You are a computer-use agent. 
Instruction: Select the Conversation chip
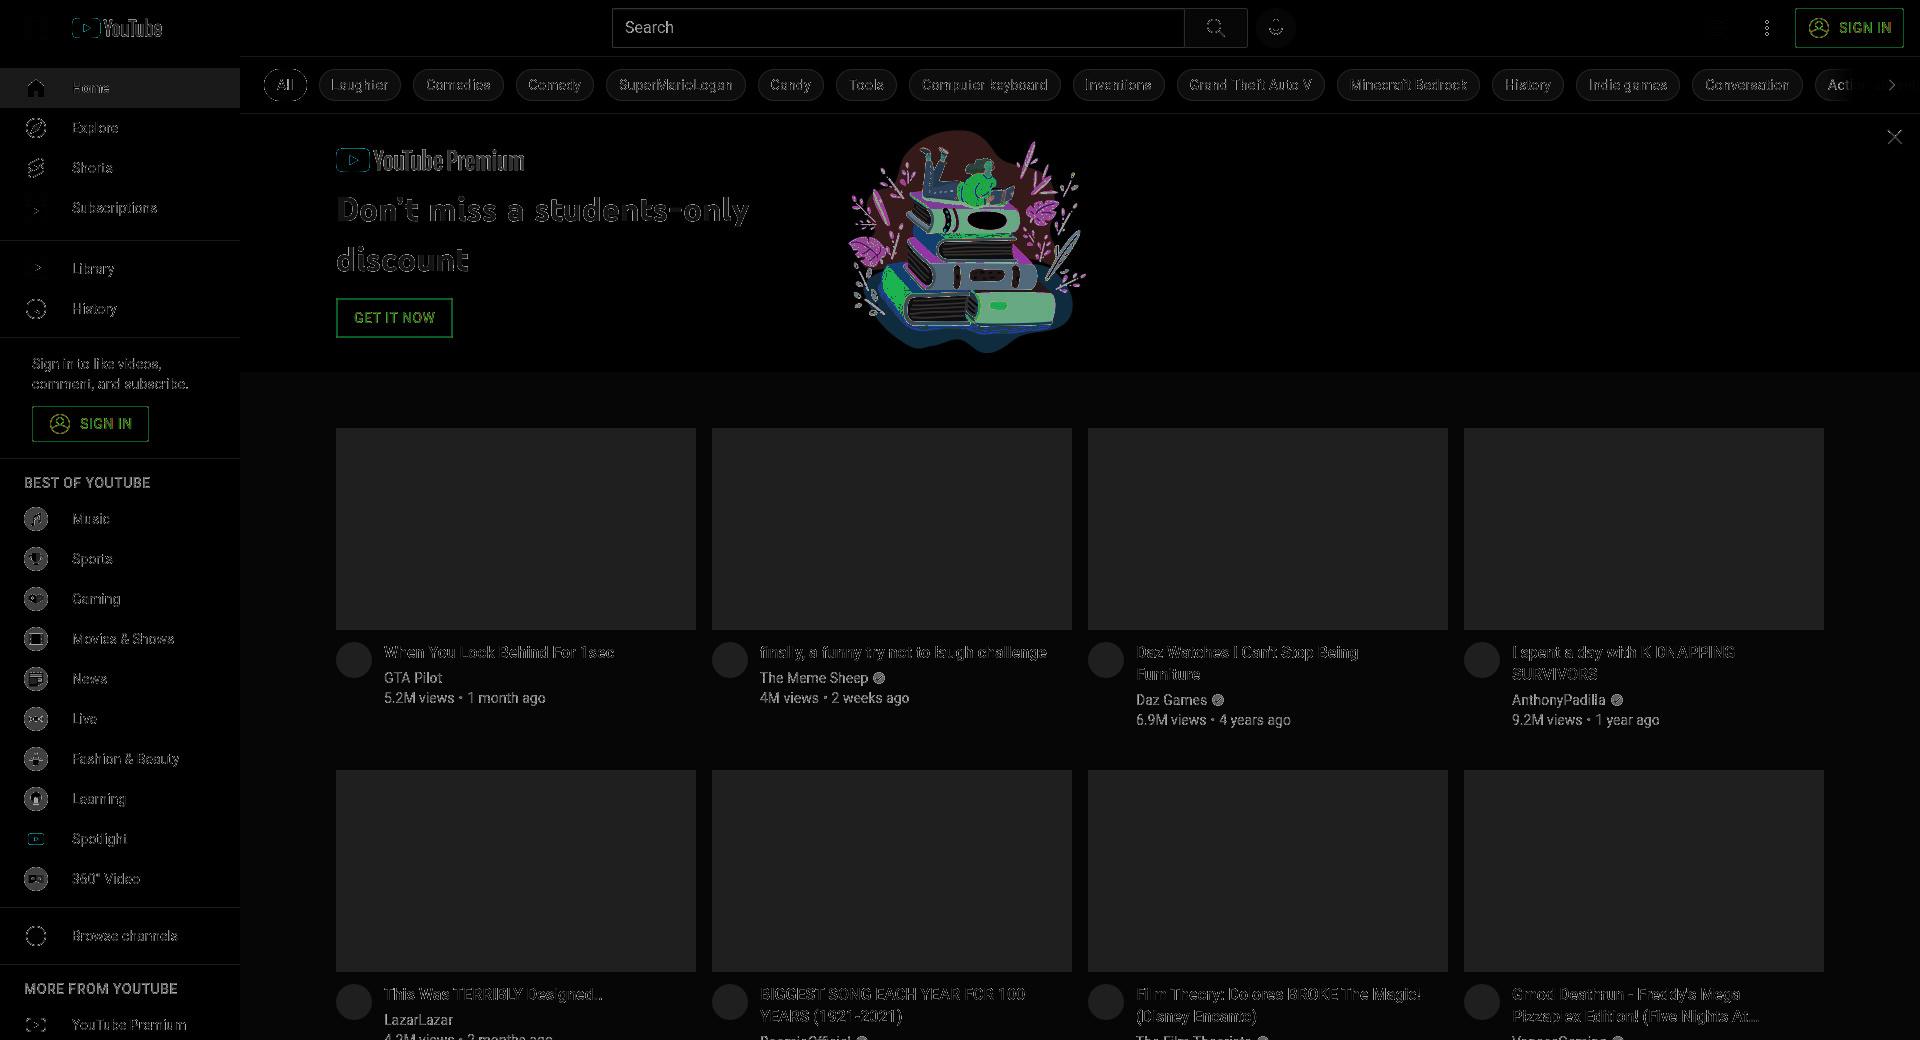click(x=1747, y=85)
